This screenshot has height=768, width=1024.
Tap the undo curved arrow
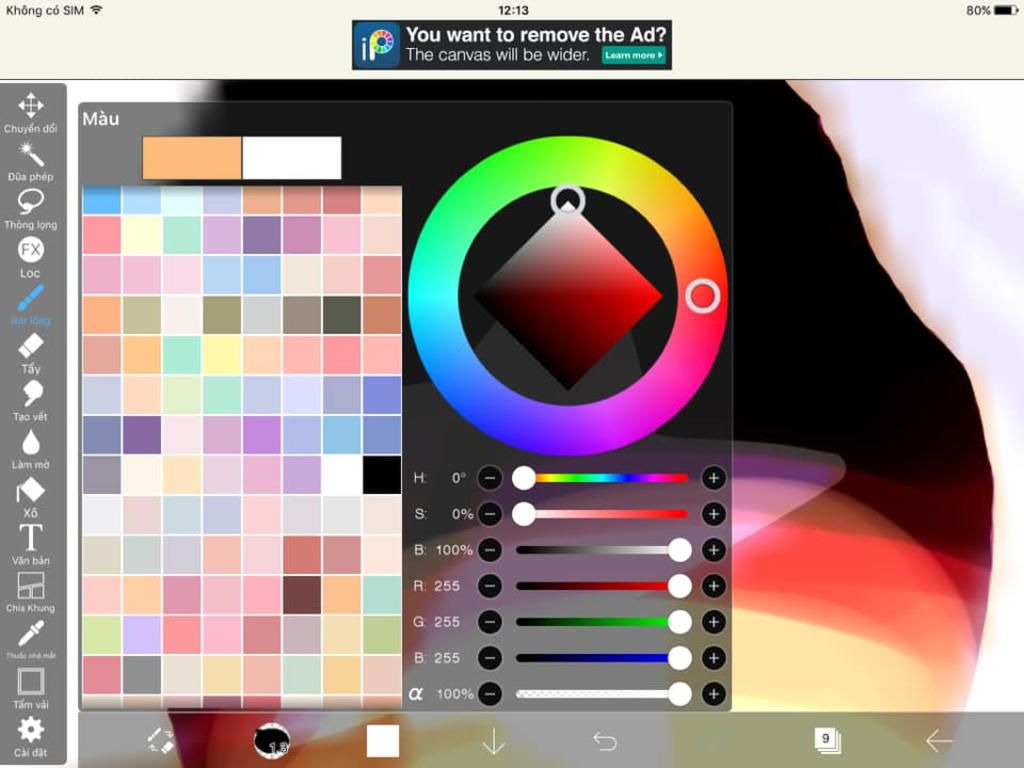pos(605,741)
